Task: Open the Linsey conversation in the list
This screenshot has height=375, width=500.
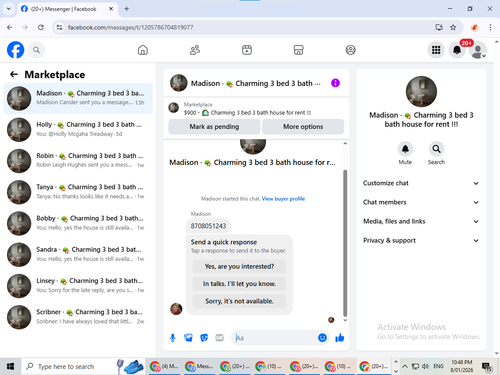Action: (x=78, y=286)
